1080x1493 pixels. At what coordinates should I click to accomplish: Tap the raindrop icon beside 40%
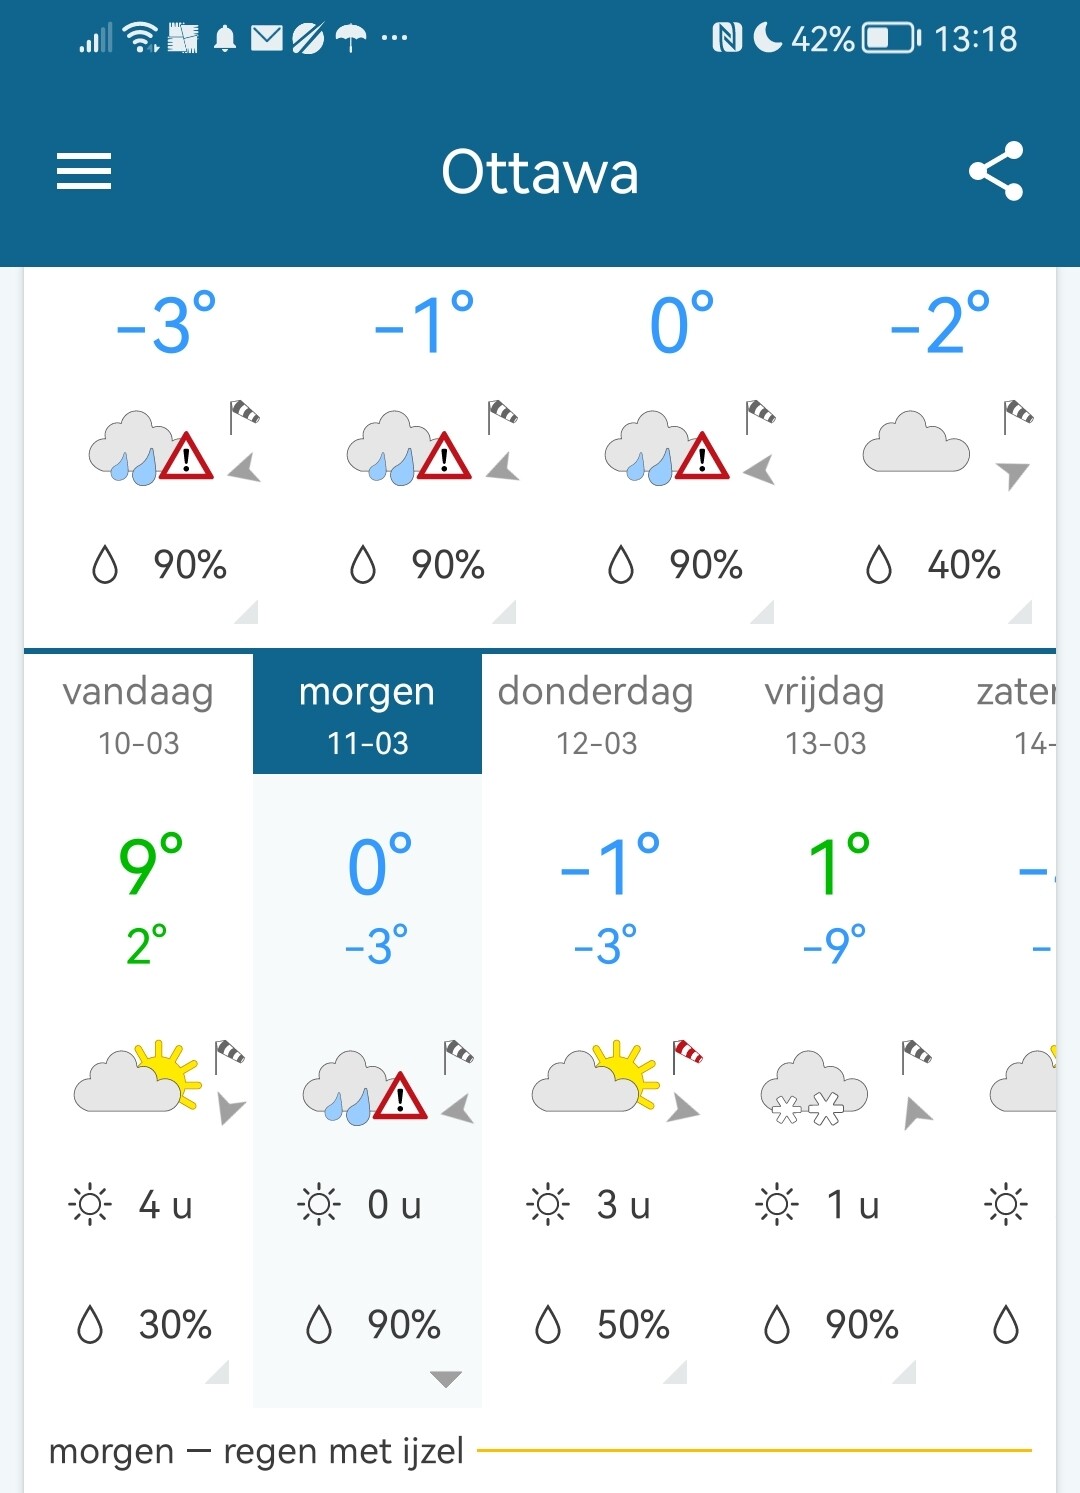point(878,565)
